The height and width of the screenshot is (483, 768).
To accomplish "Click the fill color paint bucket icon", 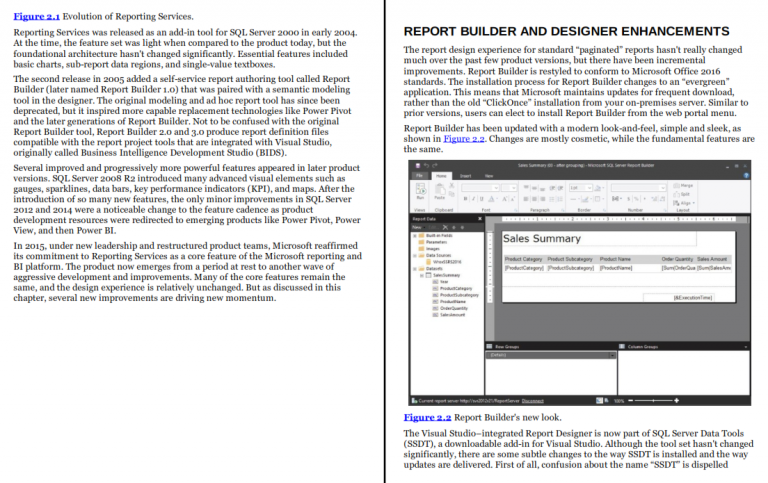I will [x=599, y=188].
